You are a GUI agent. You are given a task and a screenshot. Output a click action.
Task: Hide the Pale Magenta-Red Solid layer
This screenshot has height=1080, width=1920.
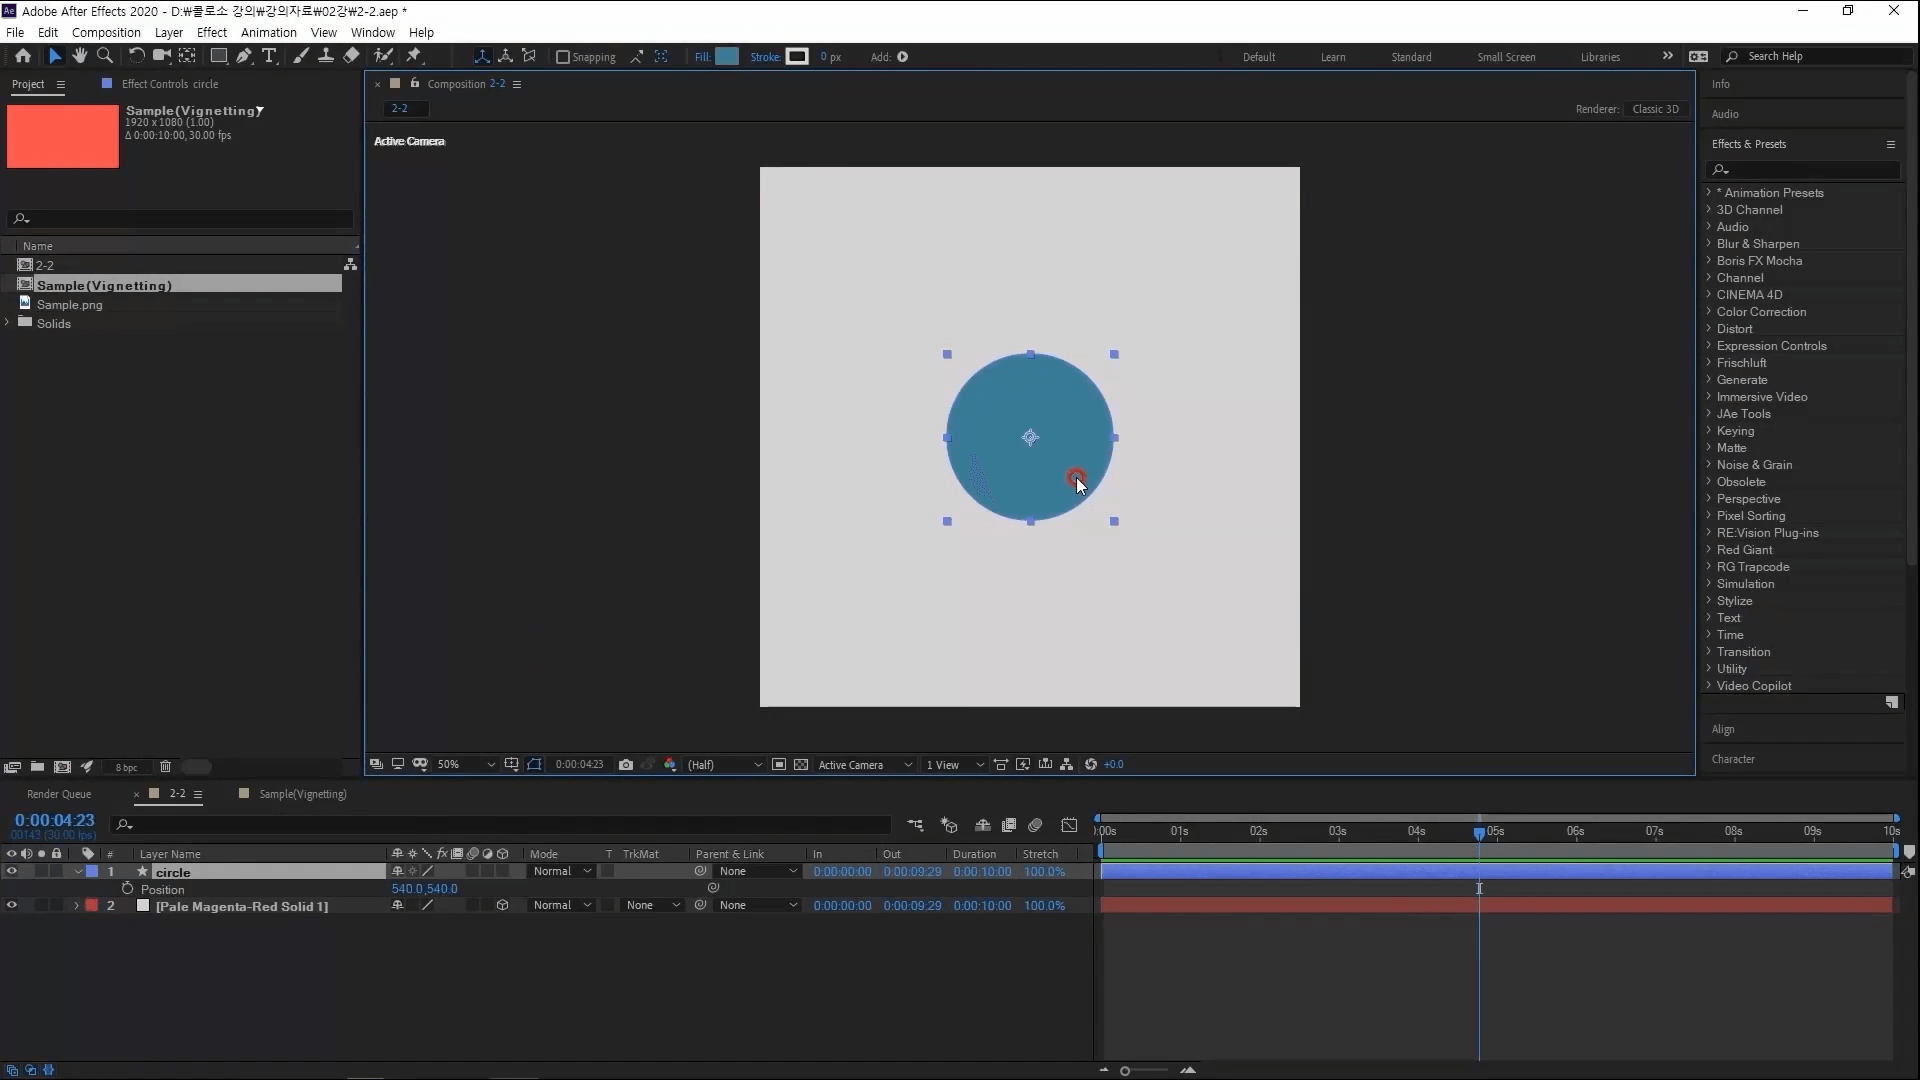coord(11,906)
